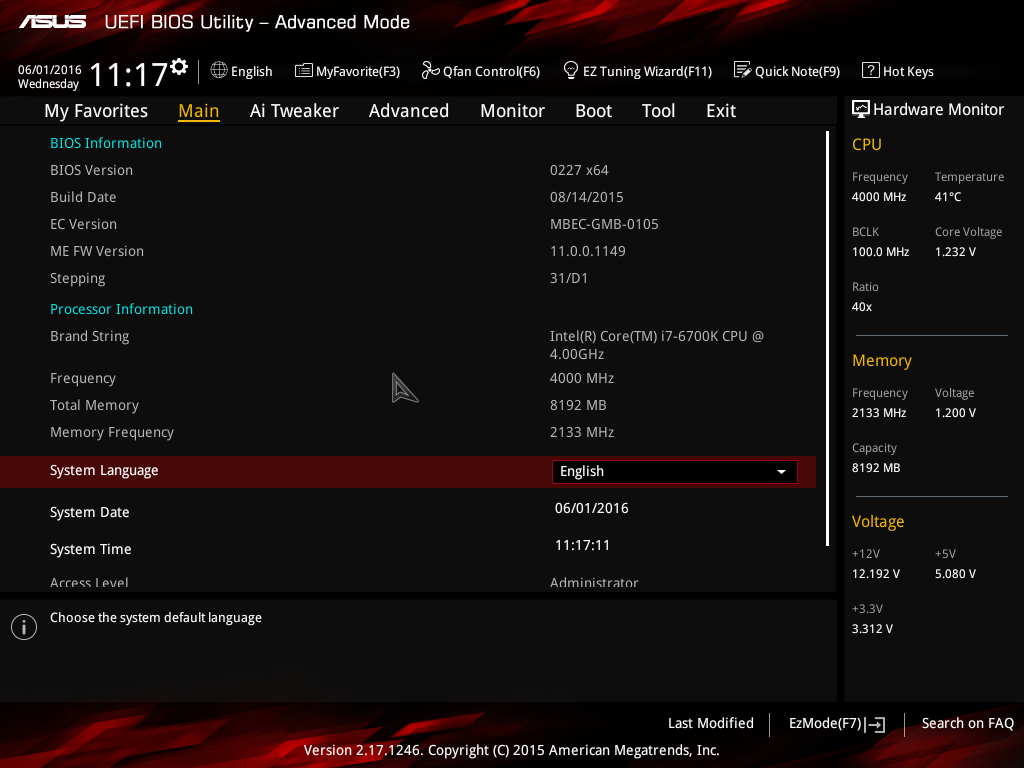
Task: Click the Stepping value 31/D1
Action: coord(569,278)
